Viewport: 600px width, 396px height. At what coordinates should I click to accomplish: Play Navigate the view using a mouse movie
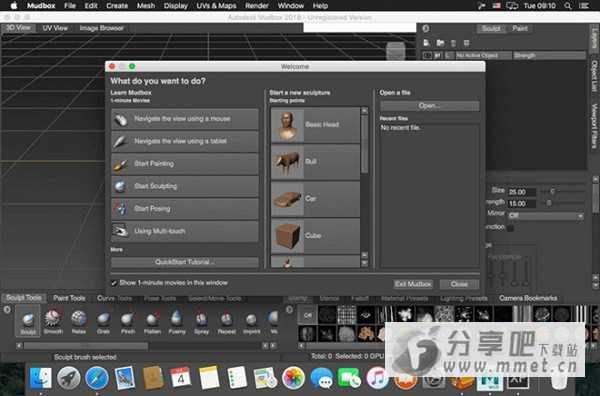tap(185, 119)
